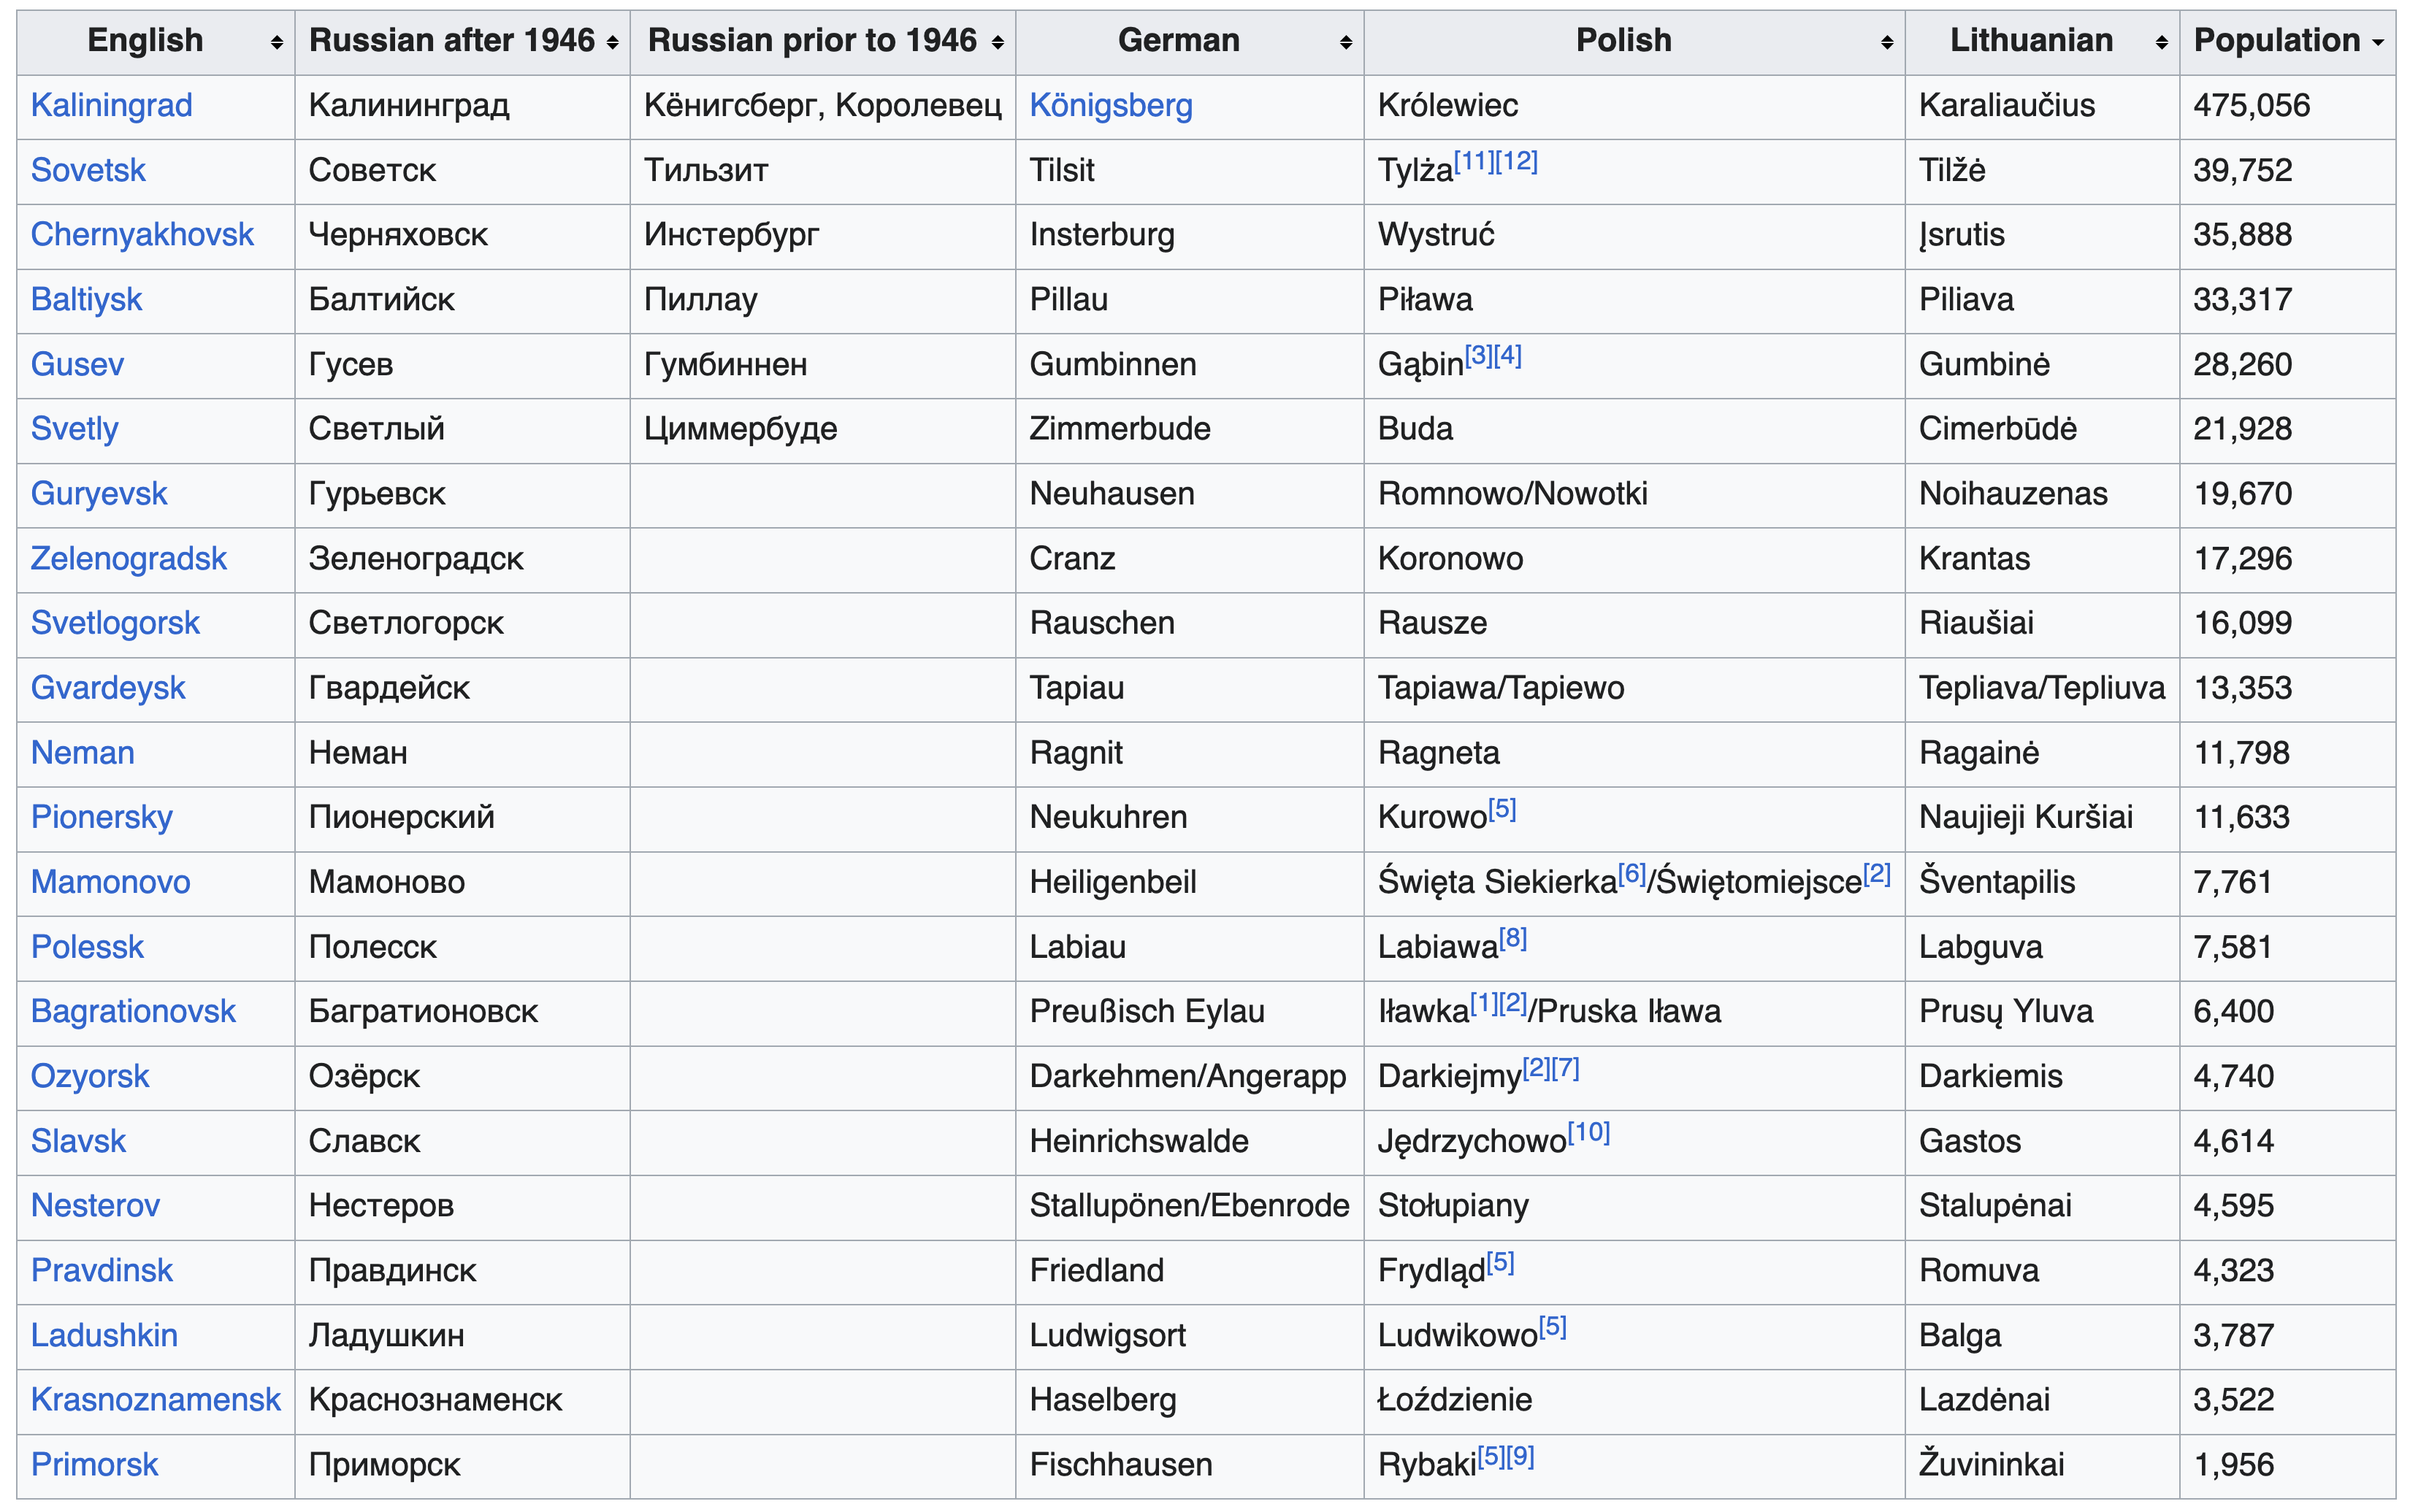Toggle Population descending sort arrow
The width and height of the screenshot is (2410, 1512).
[x=2377, y=42]
